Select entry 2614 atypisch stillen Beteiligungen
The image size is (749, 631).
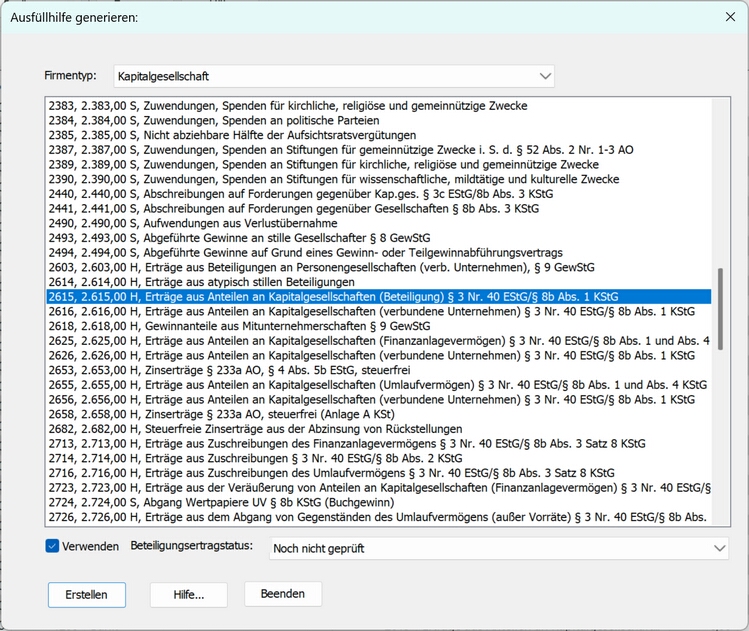(x=379, y=282)
